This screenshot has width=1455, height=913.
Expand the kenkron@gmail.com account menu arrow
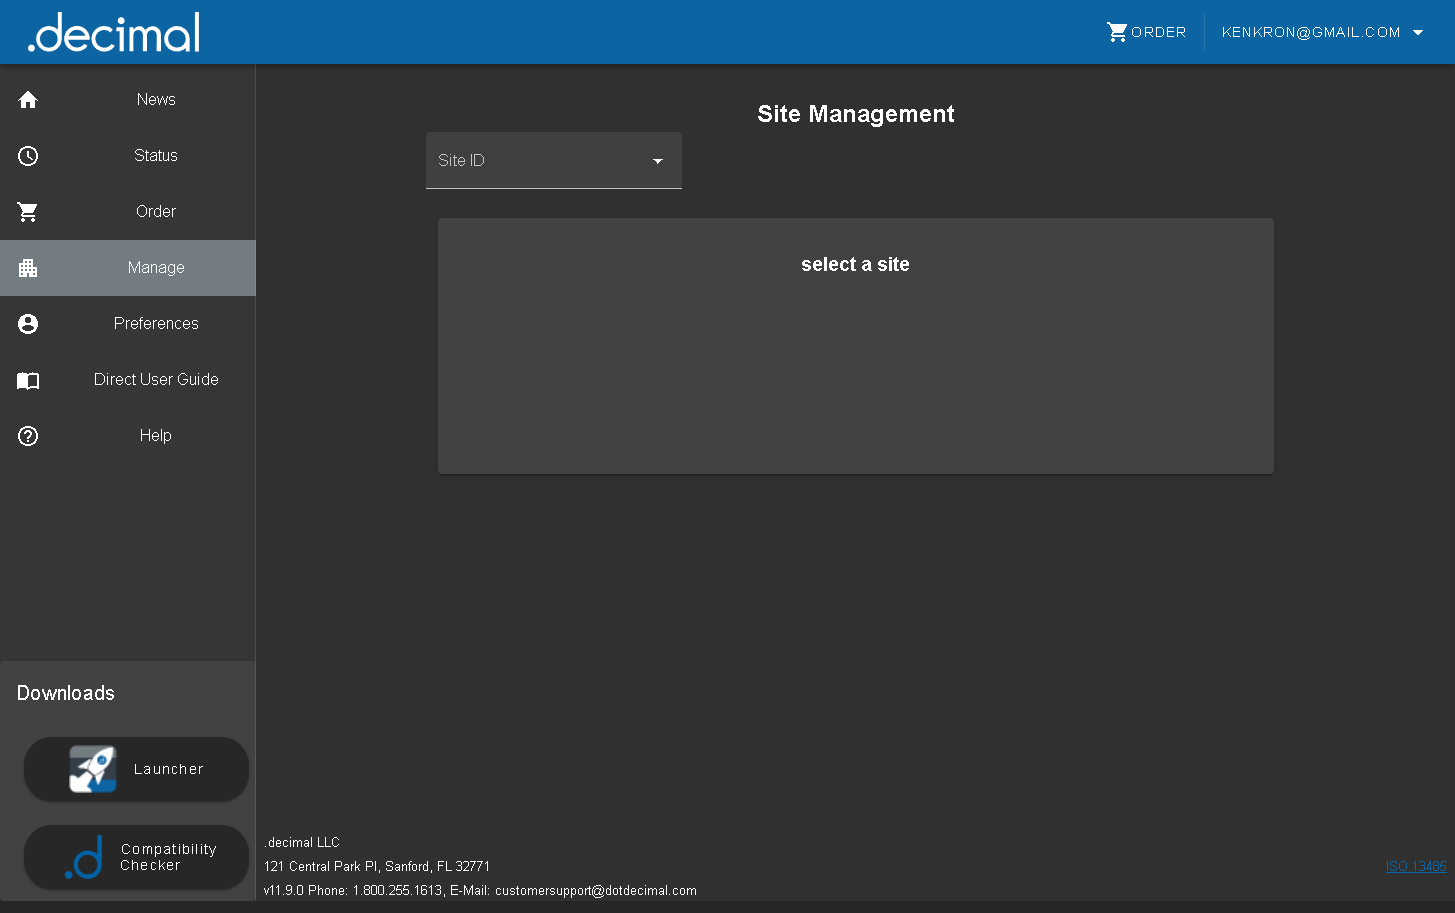click(x=1418, y=33)
